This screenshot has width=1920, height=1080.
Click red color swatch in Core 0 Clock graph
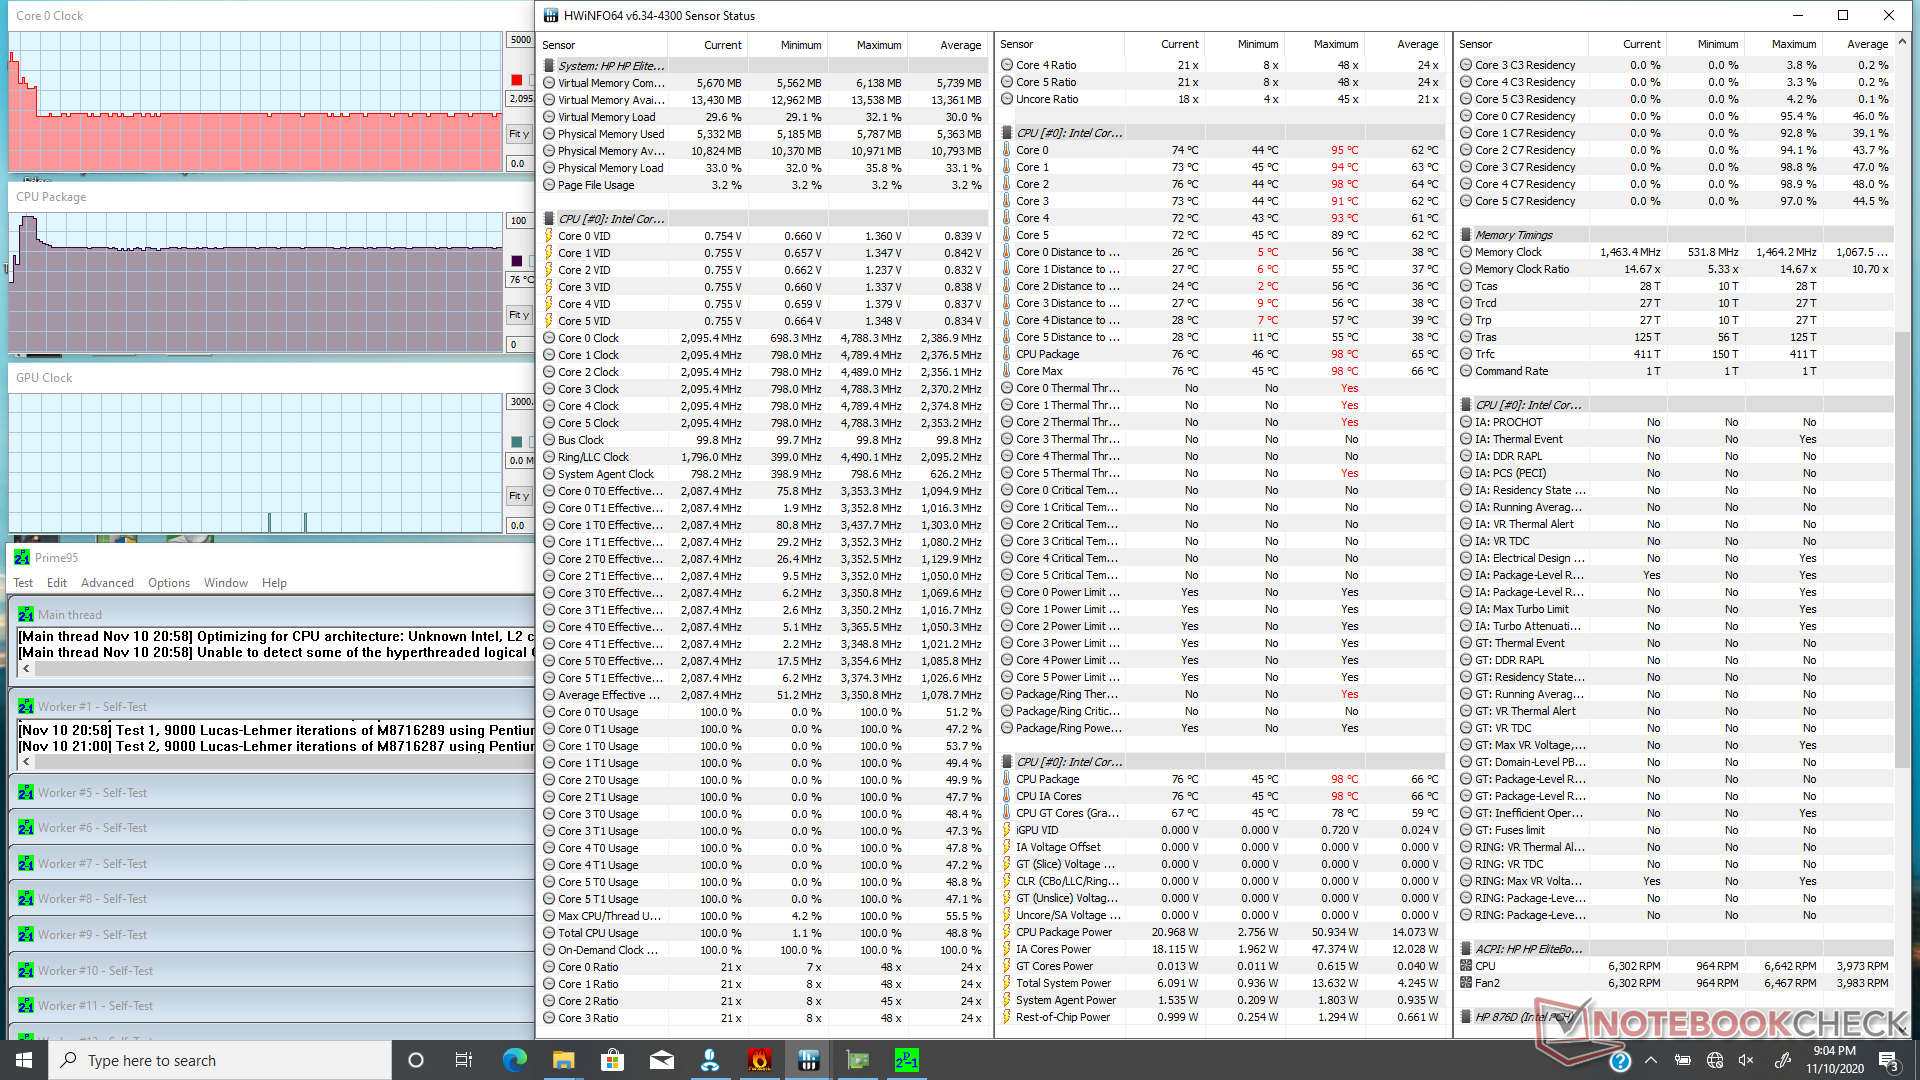pyautogui.click(x=516, y=80)
